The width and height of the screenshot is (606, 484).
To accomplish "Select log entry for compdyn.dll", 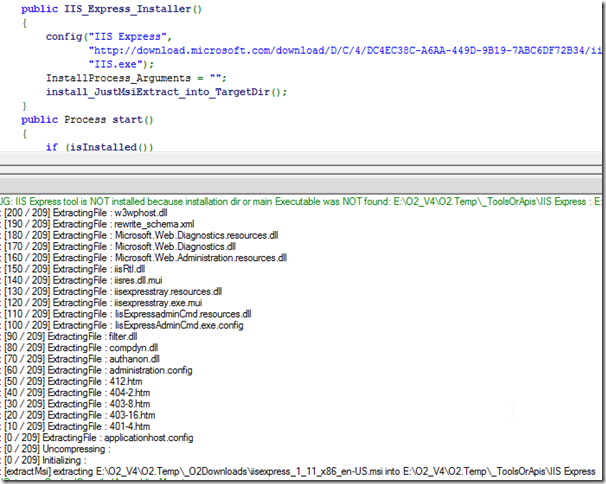I will click(80, 347).
